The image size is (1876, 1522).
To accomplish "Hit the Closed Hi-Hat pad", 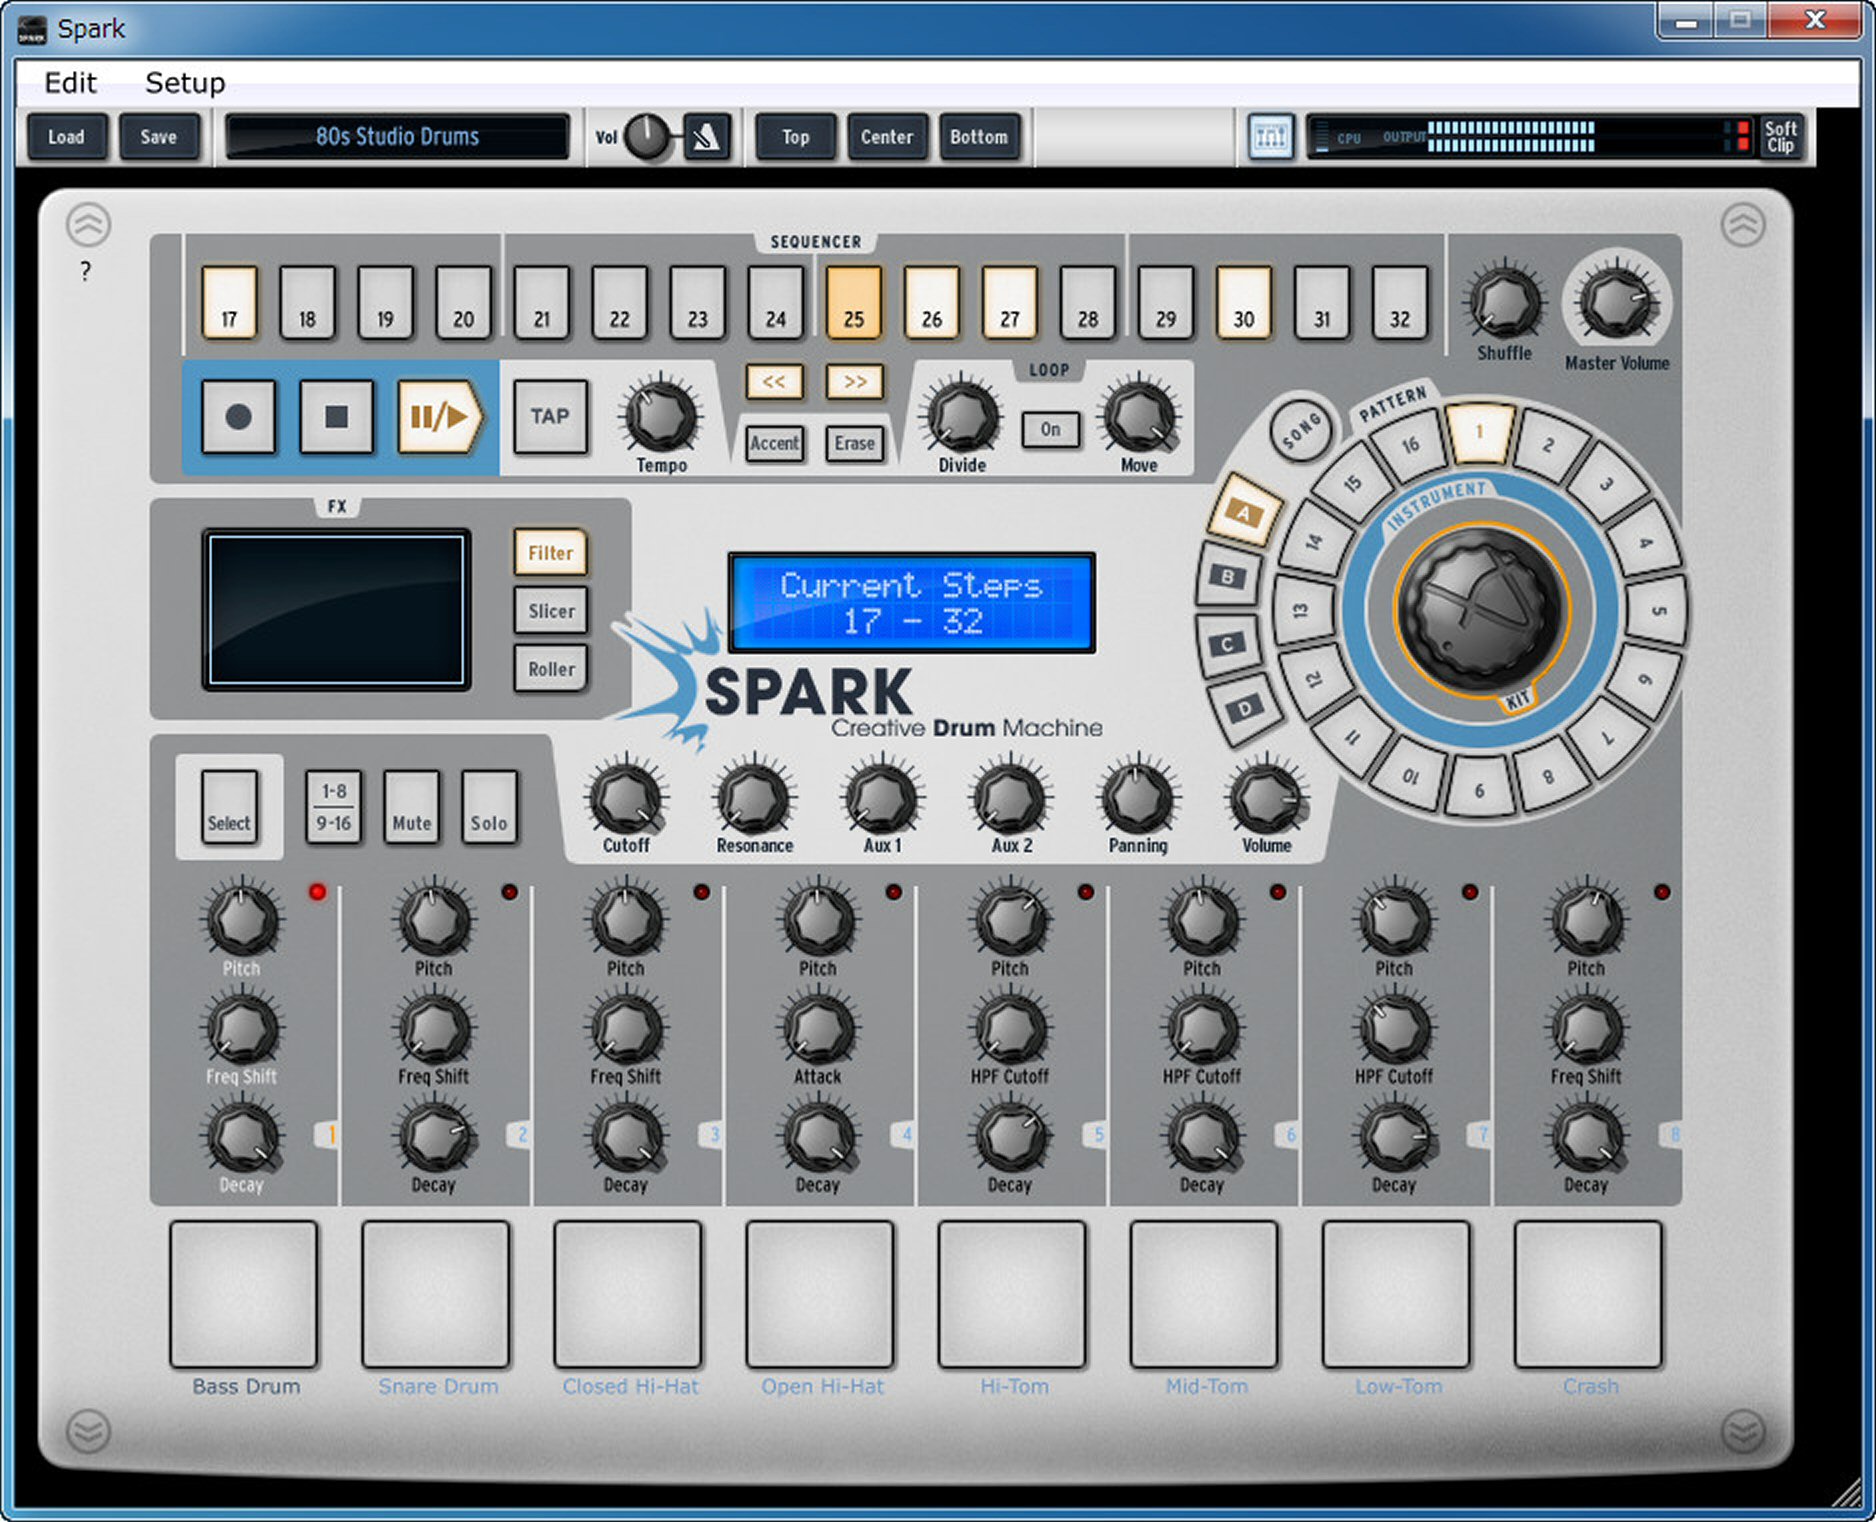I will point(627,1293).
